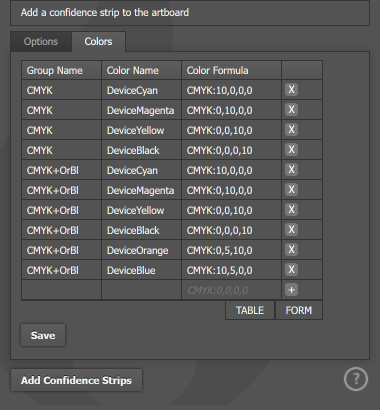Click DeviceBlack name in the CMYK+OrBl group
This screenshot has width=380, height=410.
point(141,230)
